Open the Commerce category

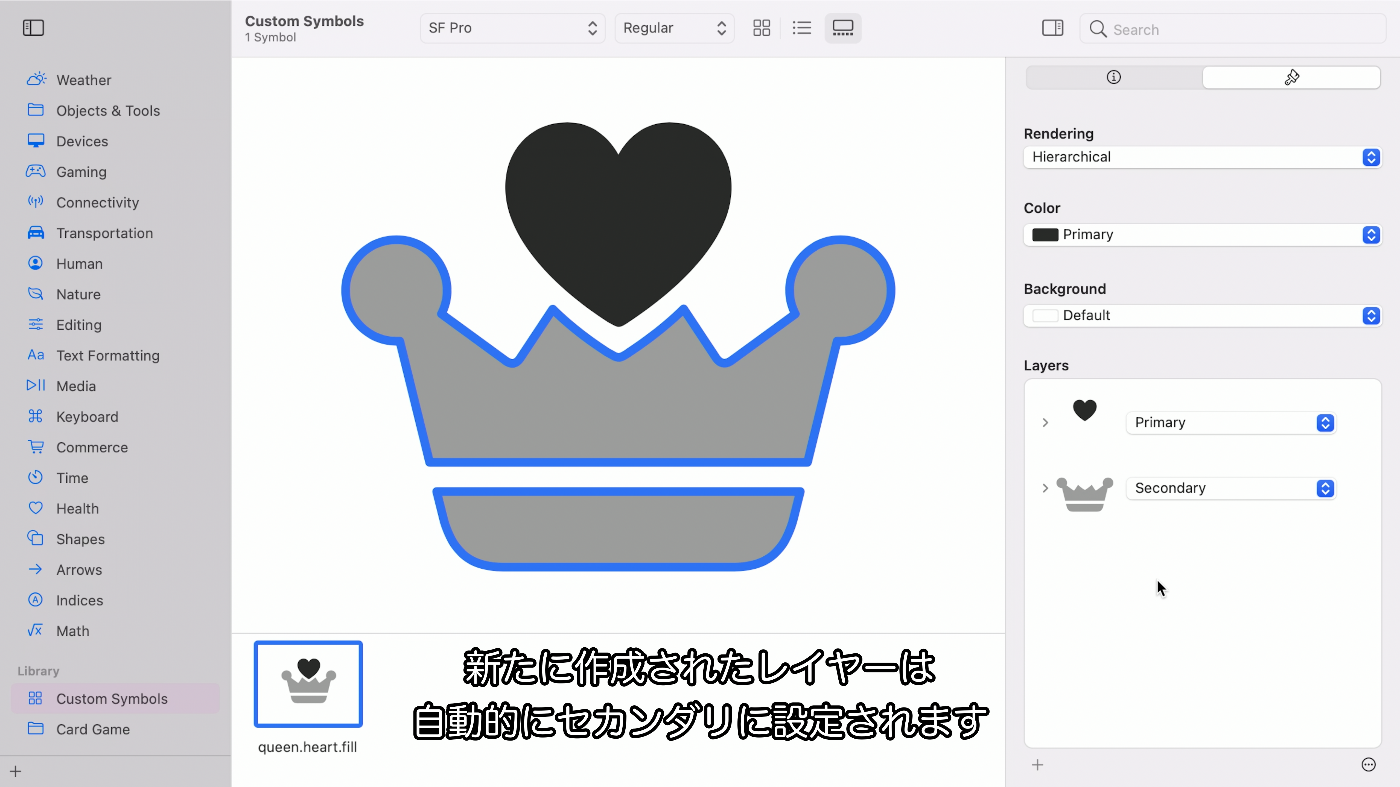tap(115, 447)
